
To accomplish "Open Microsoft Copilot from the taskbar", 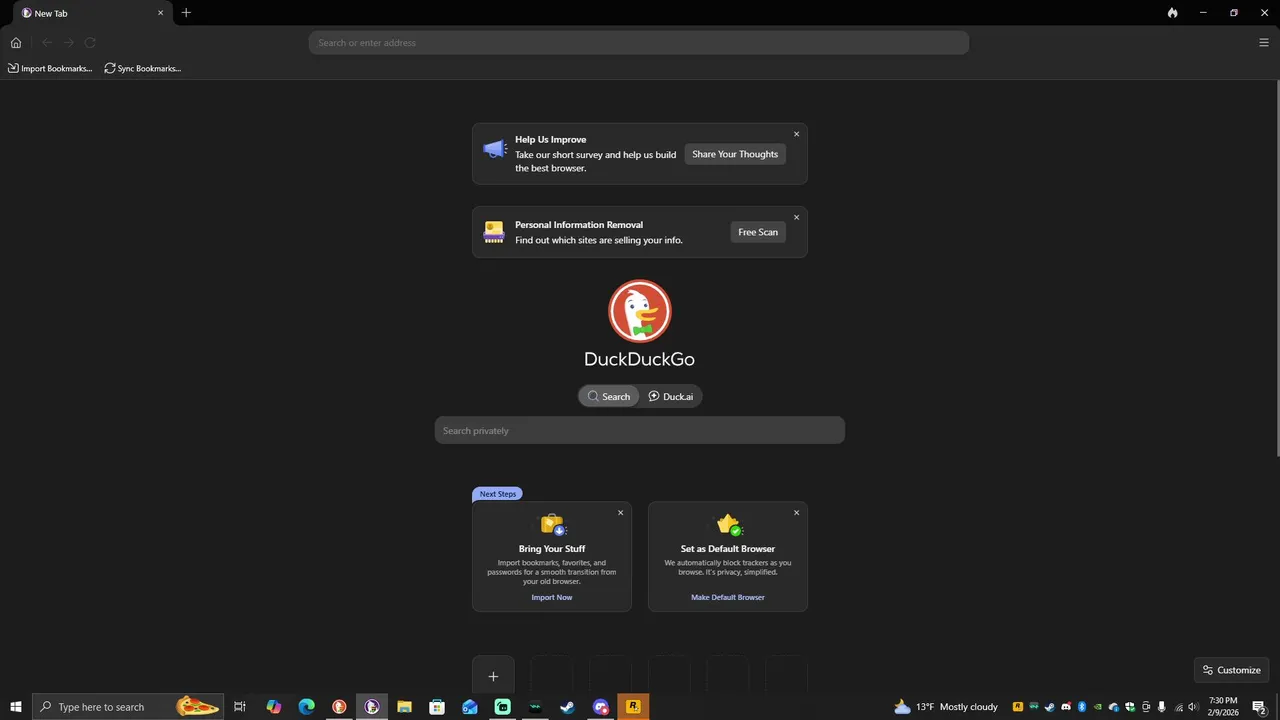I will 274,707.
